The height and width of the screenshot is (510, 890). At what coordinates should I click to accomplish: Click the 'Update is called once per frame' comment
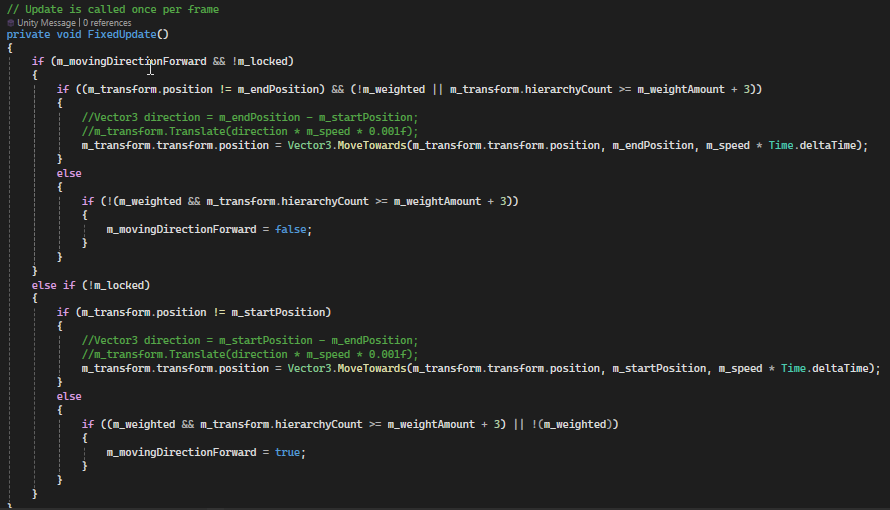[113, 9]
